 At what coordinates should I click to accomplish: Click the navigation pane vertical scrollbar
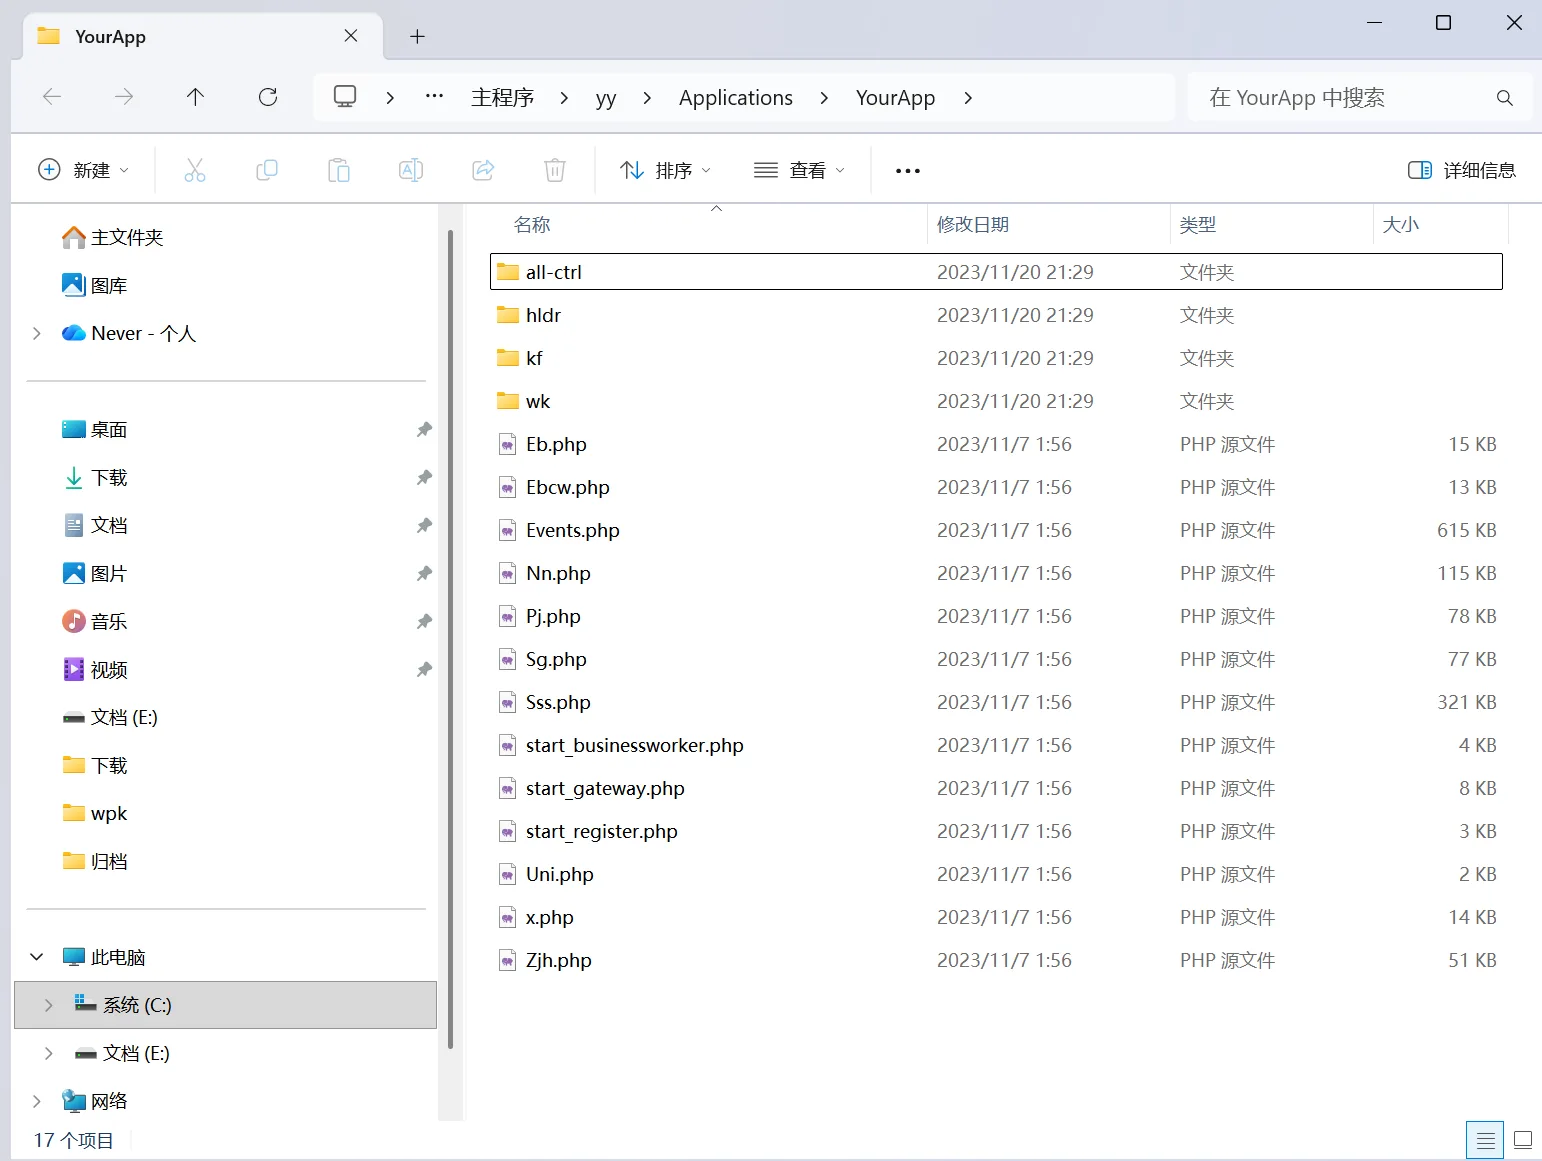(x=450, y=640)
